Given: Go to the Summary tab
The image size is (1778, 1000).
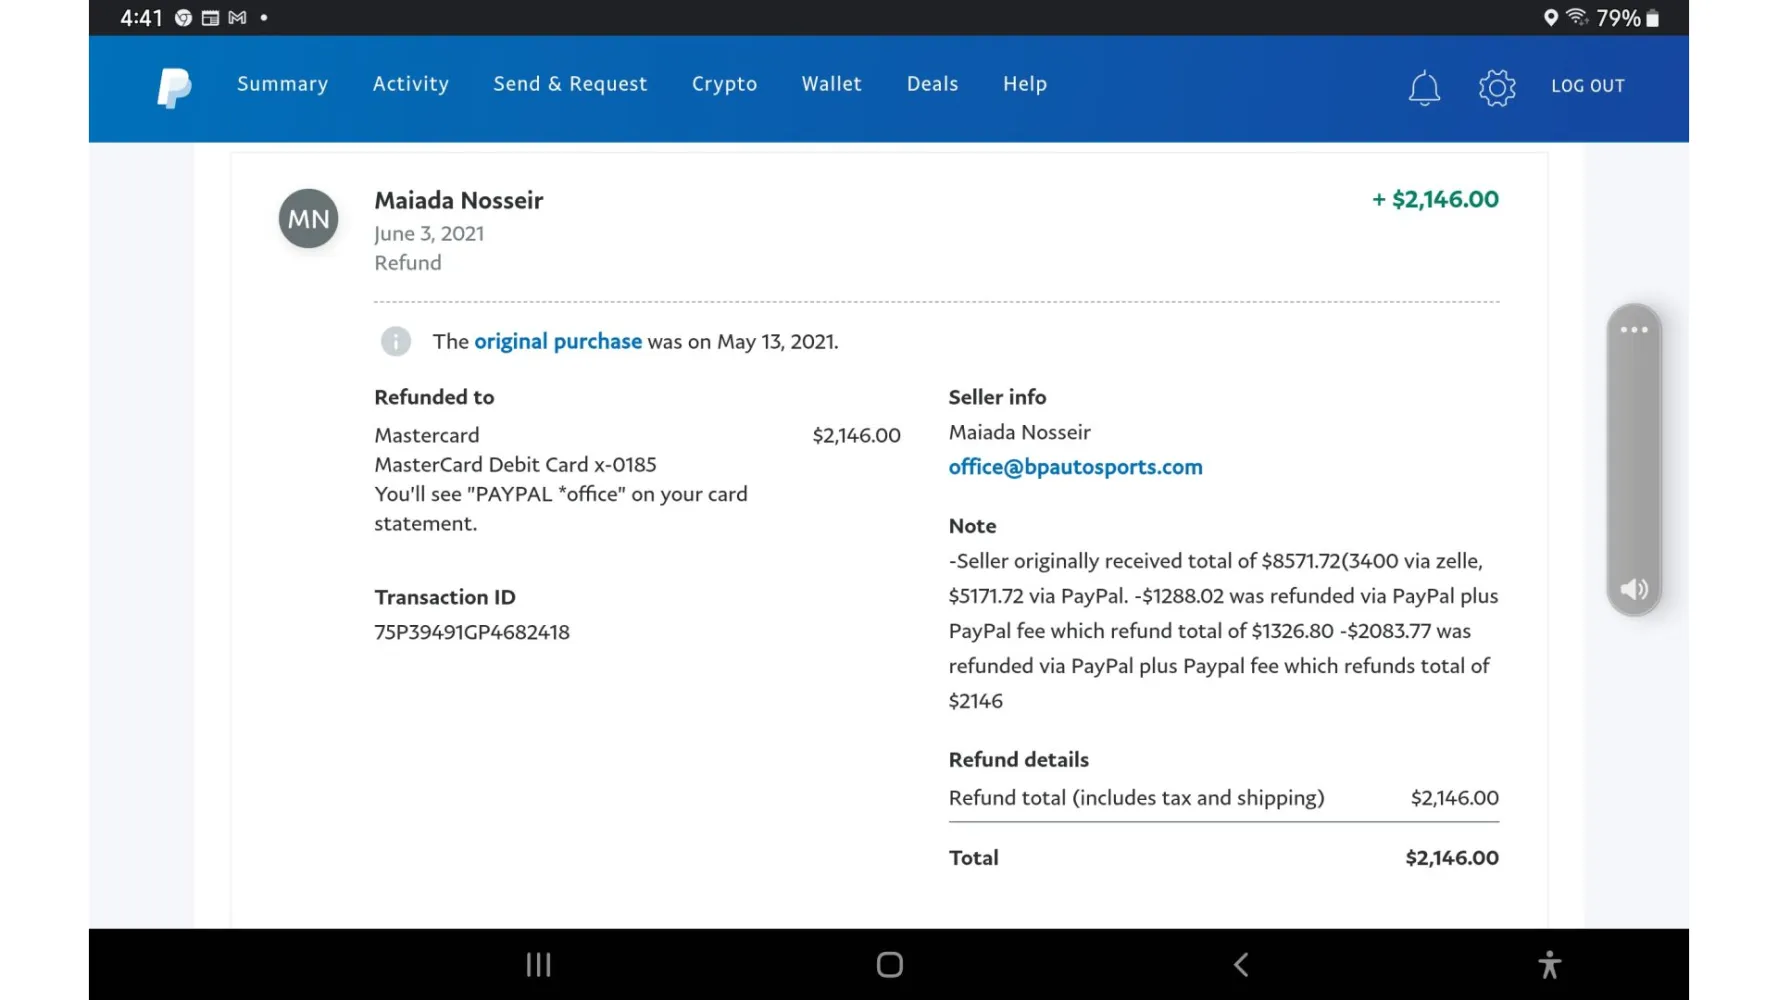Looking at the screenshot, I should [282, 84].
